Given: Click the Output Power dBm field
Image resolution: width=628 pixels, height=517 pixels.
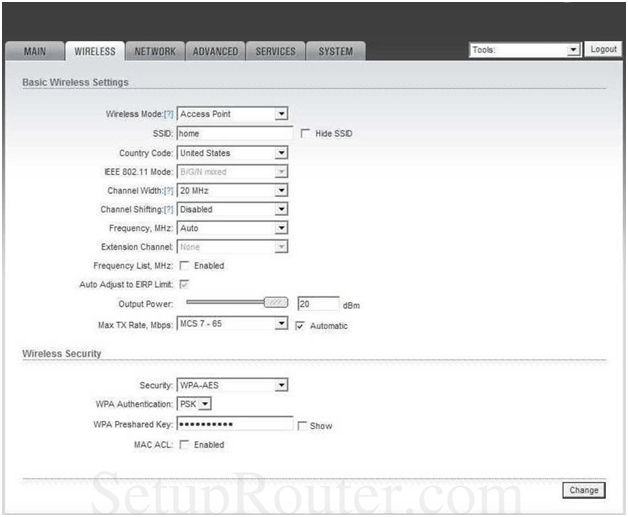Looking at the screenshot, I should tap(318, 304).
